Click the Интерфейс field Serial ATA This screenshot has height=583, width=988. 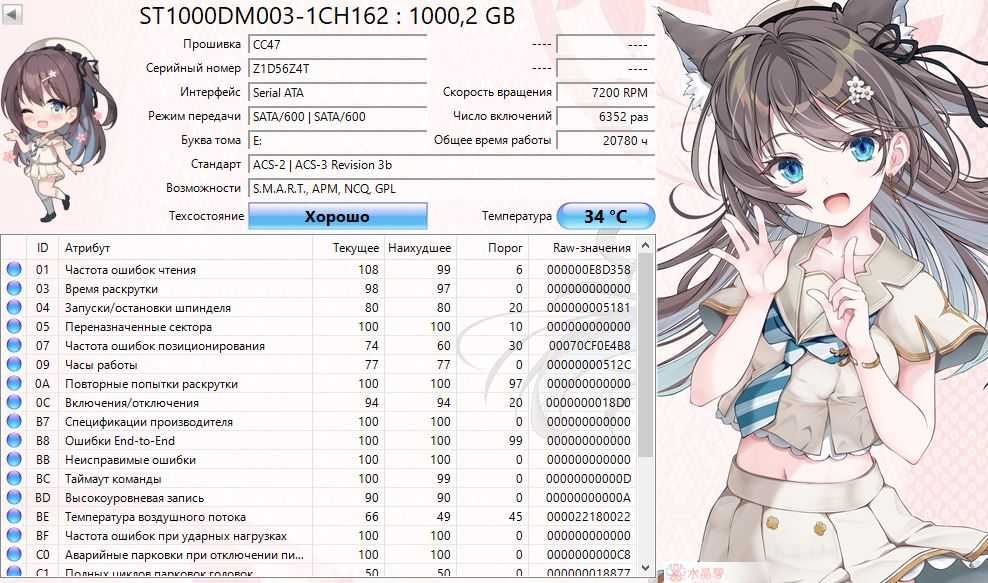pyautogui.click(x=338, y=93)
